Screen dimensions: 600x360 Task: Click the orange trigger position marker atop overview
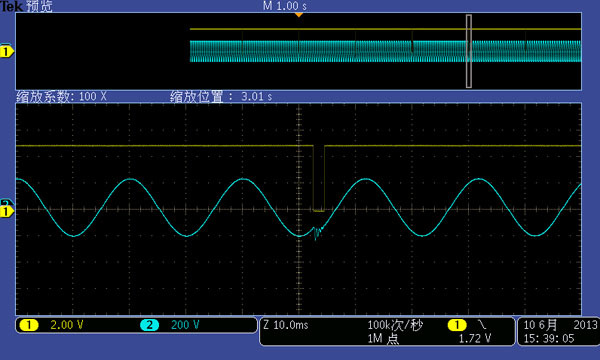point(299,15)
